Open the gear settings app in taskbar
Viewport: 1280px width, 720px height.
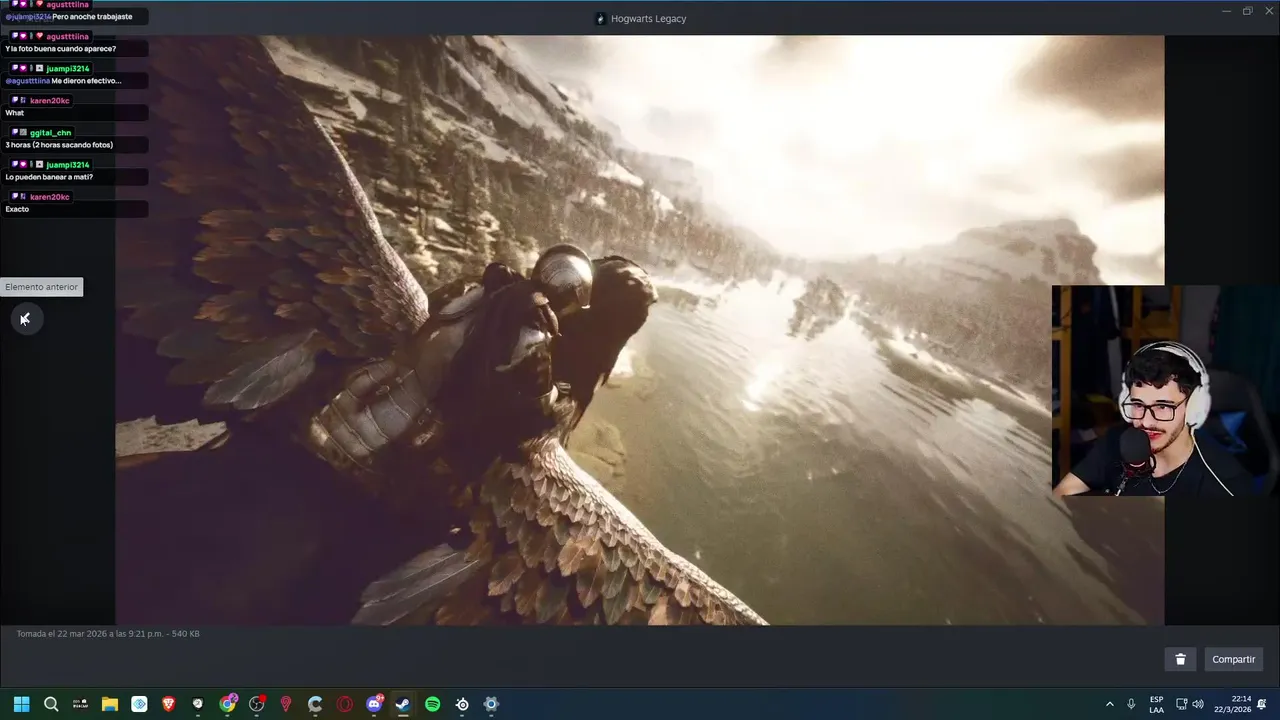[491, 704]
